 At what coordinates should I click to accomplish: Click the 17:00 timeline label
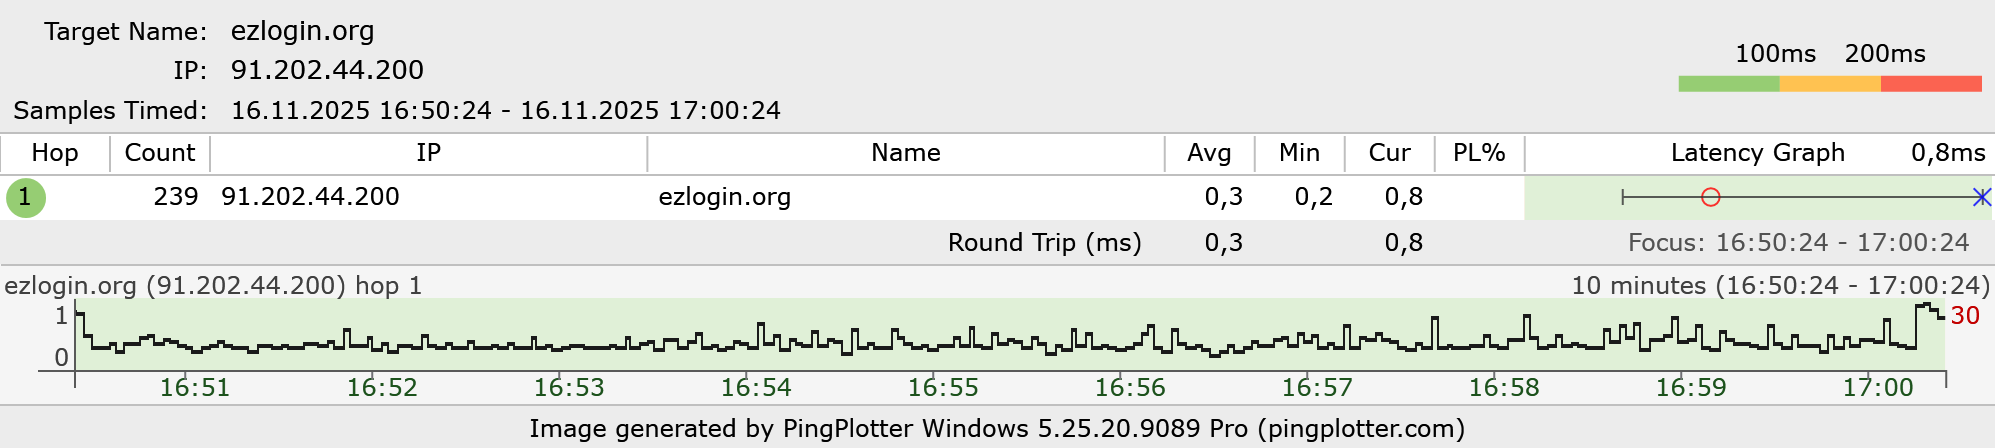[1878, 388]
